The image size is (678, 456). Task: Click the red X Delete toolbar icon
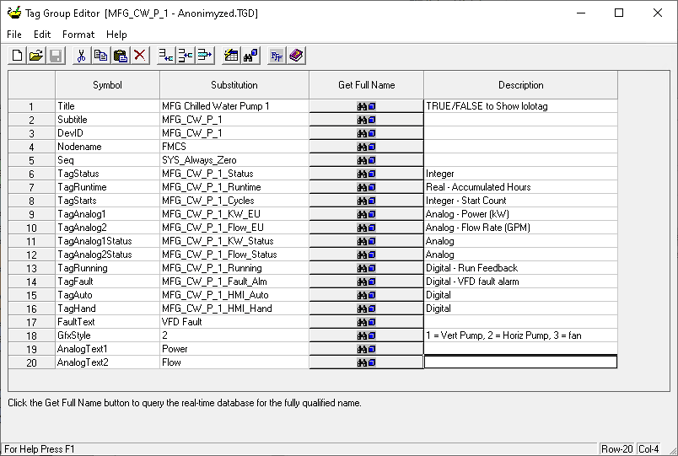140,56
